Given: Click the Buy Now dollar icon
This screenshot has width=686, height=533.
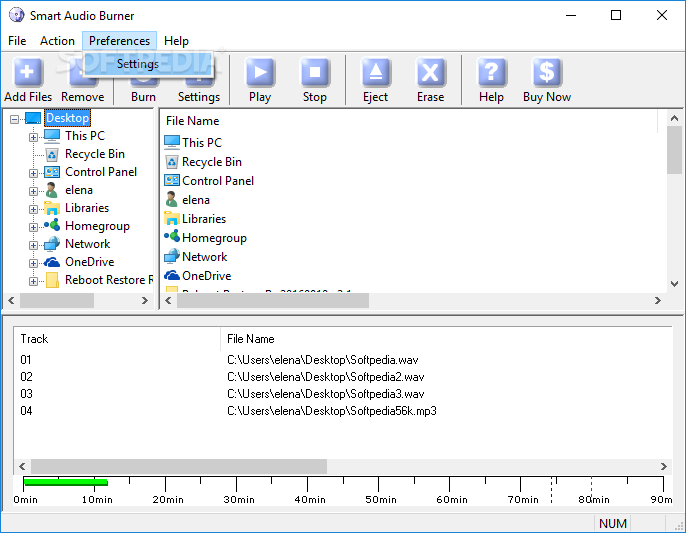Looking at the screenshot, I should point(546,72).
